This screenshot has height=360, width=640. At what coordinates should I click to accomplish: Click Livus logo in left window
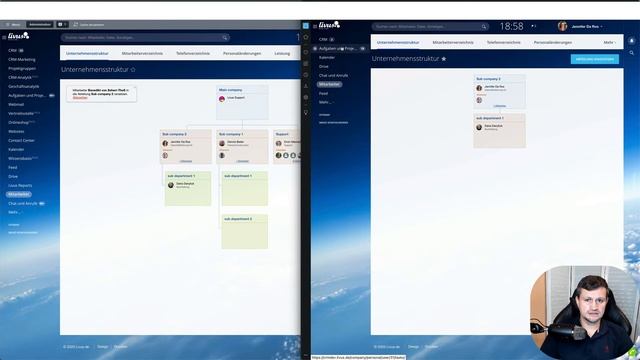pos(18,36)
